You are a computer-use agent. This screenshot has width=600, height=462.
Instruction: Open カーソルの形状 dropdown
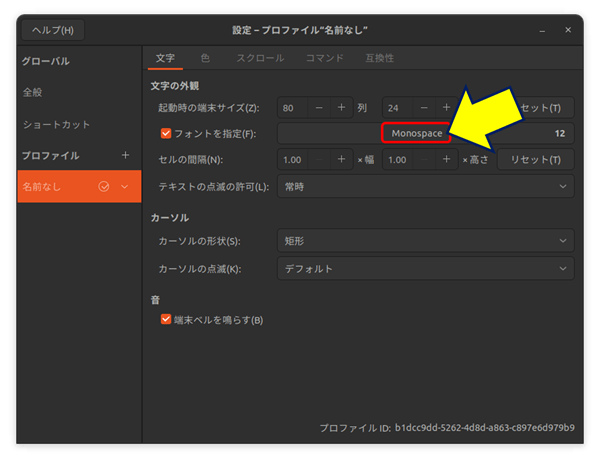pos(426,241)
